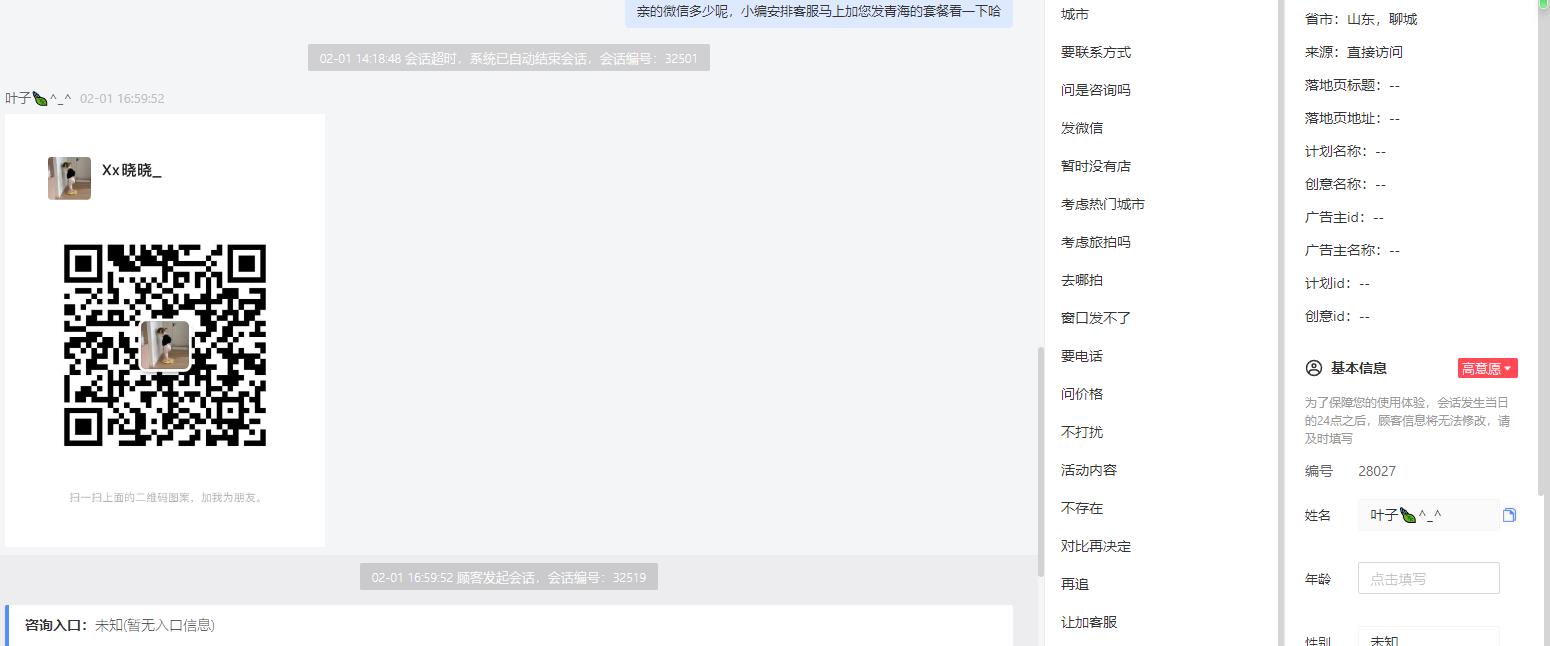
Task: Select quick reply 窗口发不了
Action: 1096,318
